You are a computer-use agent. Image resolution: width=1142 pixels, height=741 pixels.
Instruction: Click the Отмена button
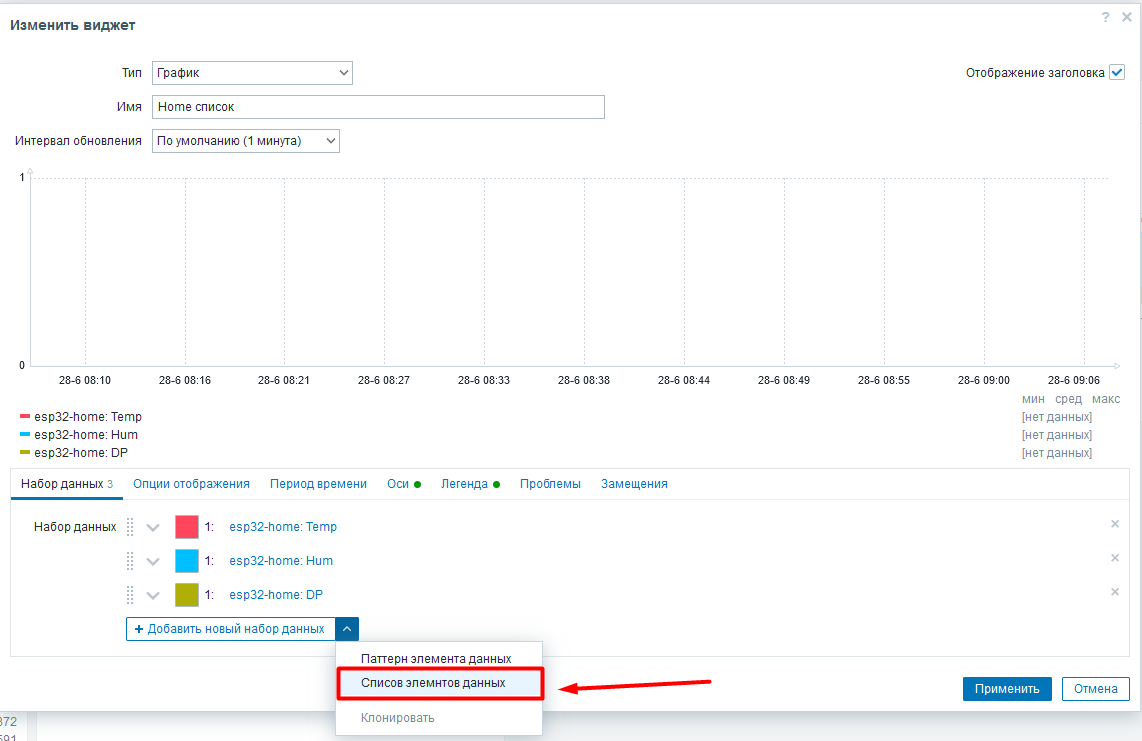tap(1095, 689)
